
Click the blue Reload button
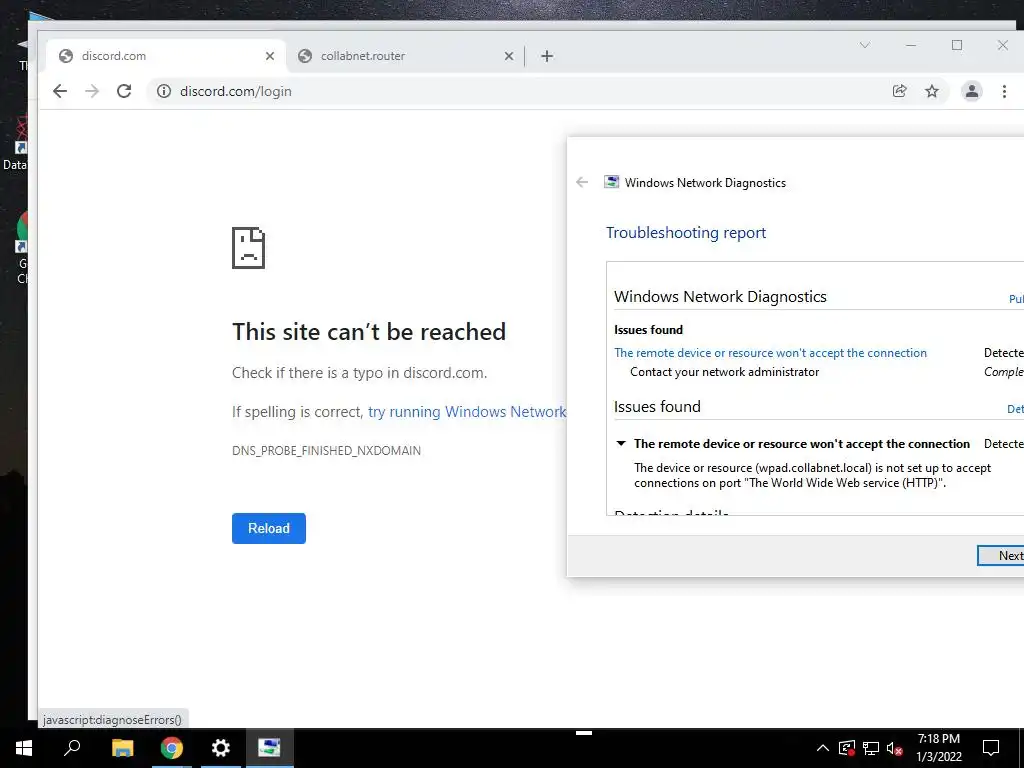click(268, 528)
